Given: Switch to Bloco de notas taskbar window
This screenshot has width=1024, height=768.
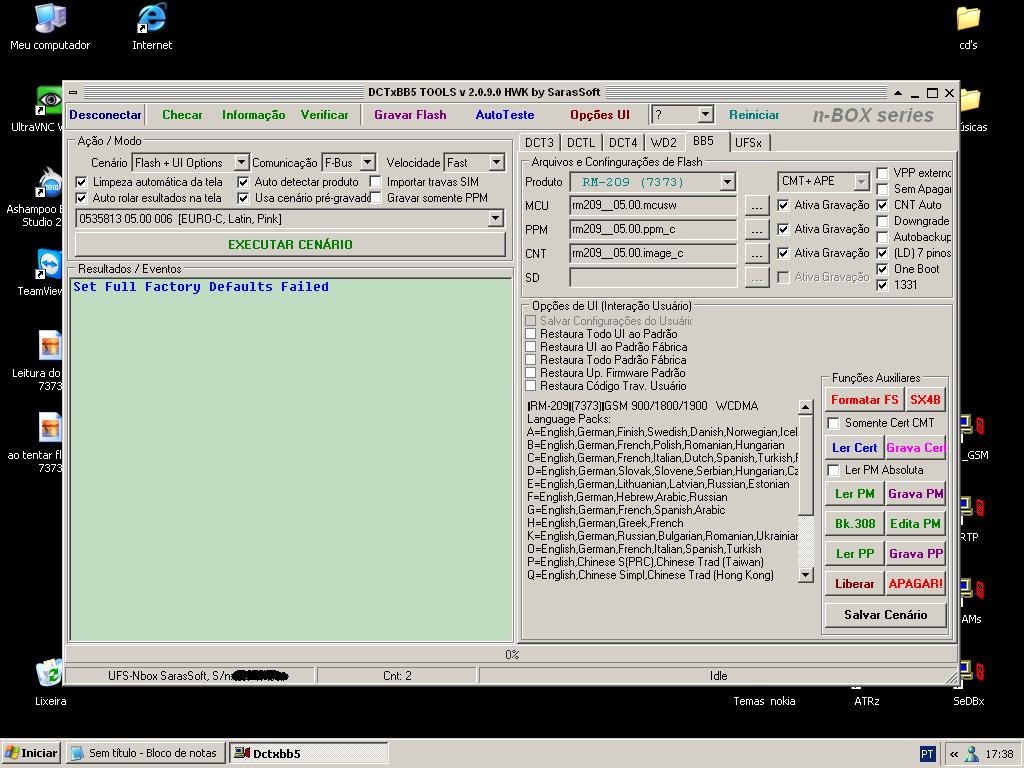Looking at the screenshot, I should [146, 753].
